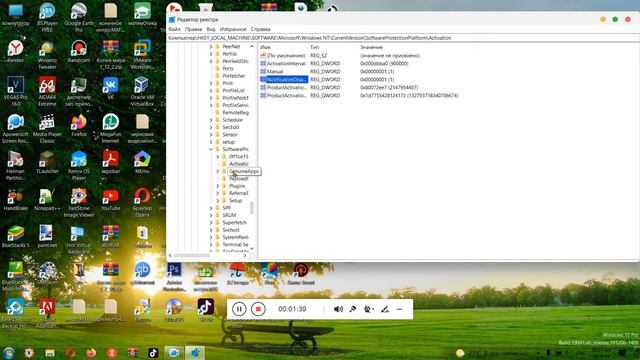
Task: Expand the Superfetch registry key
Action: (x=211, y=223)
